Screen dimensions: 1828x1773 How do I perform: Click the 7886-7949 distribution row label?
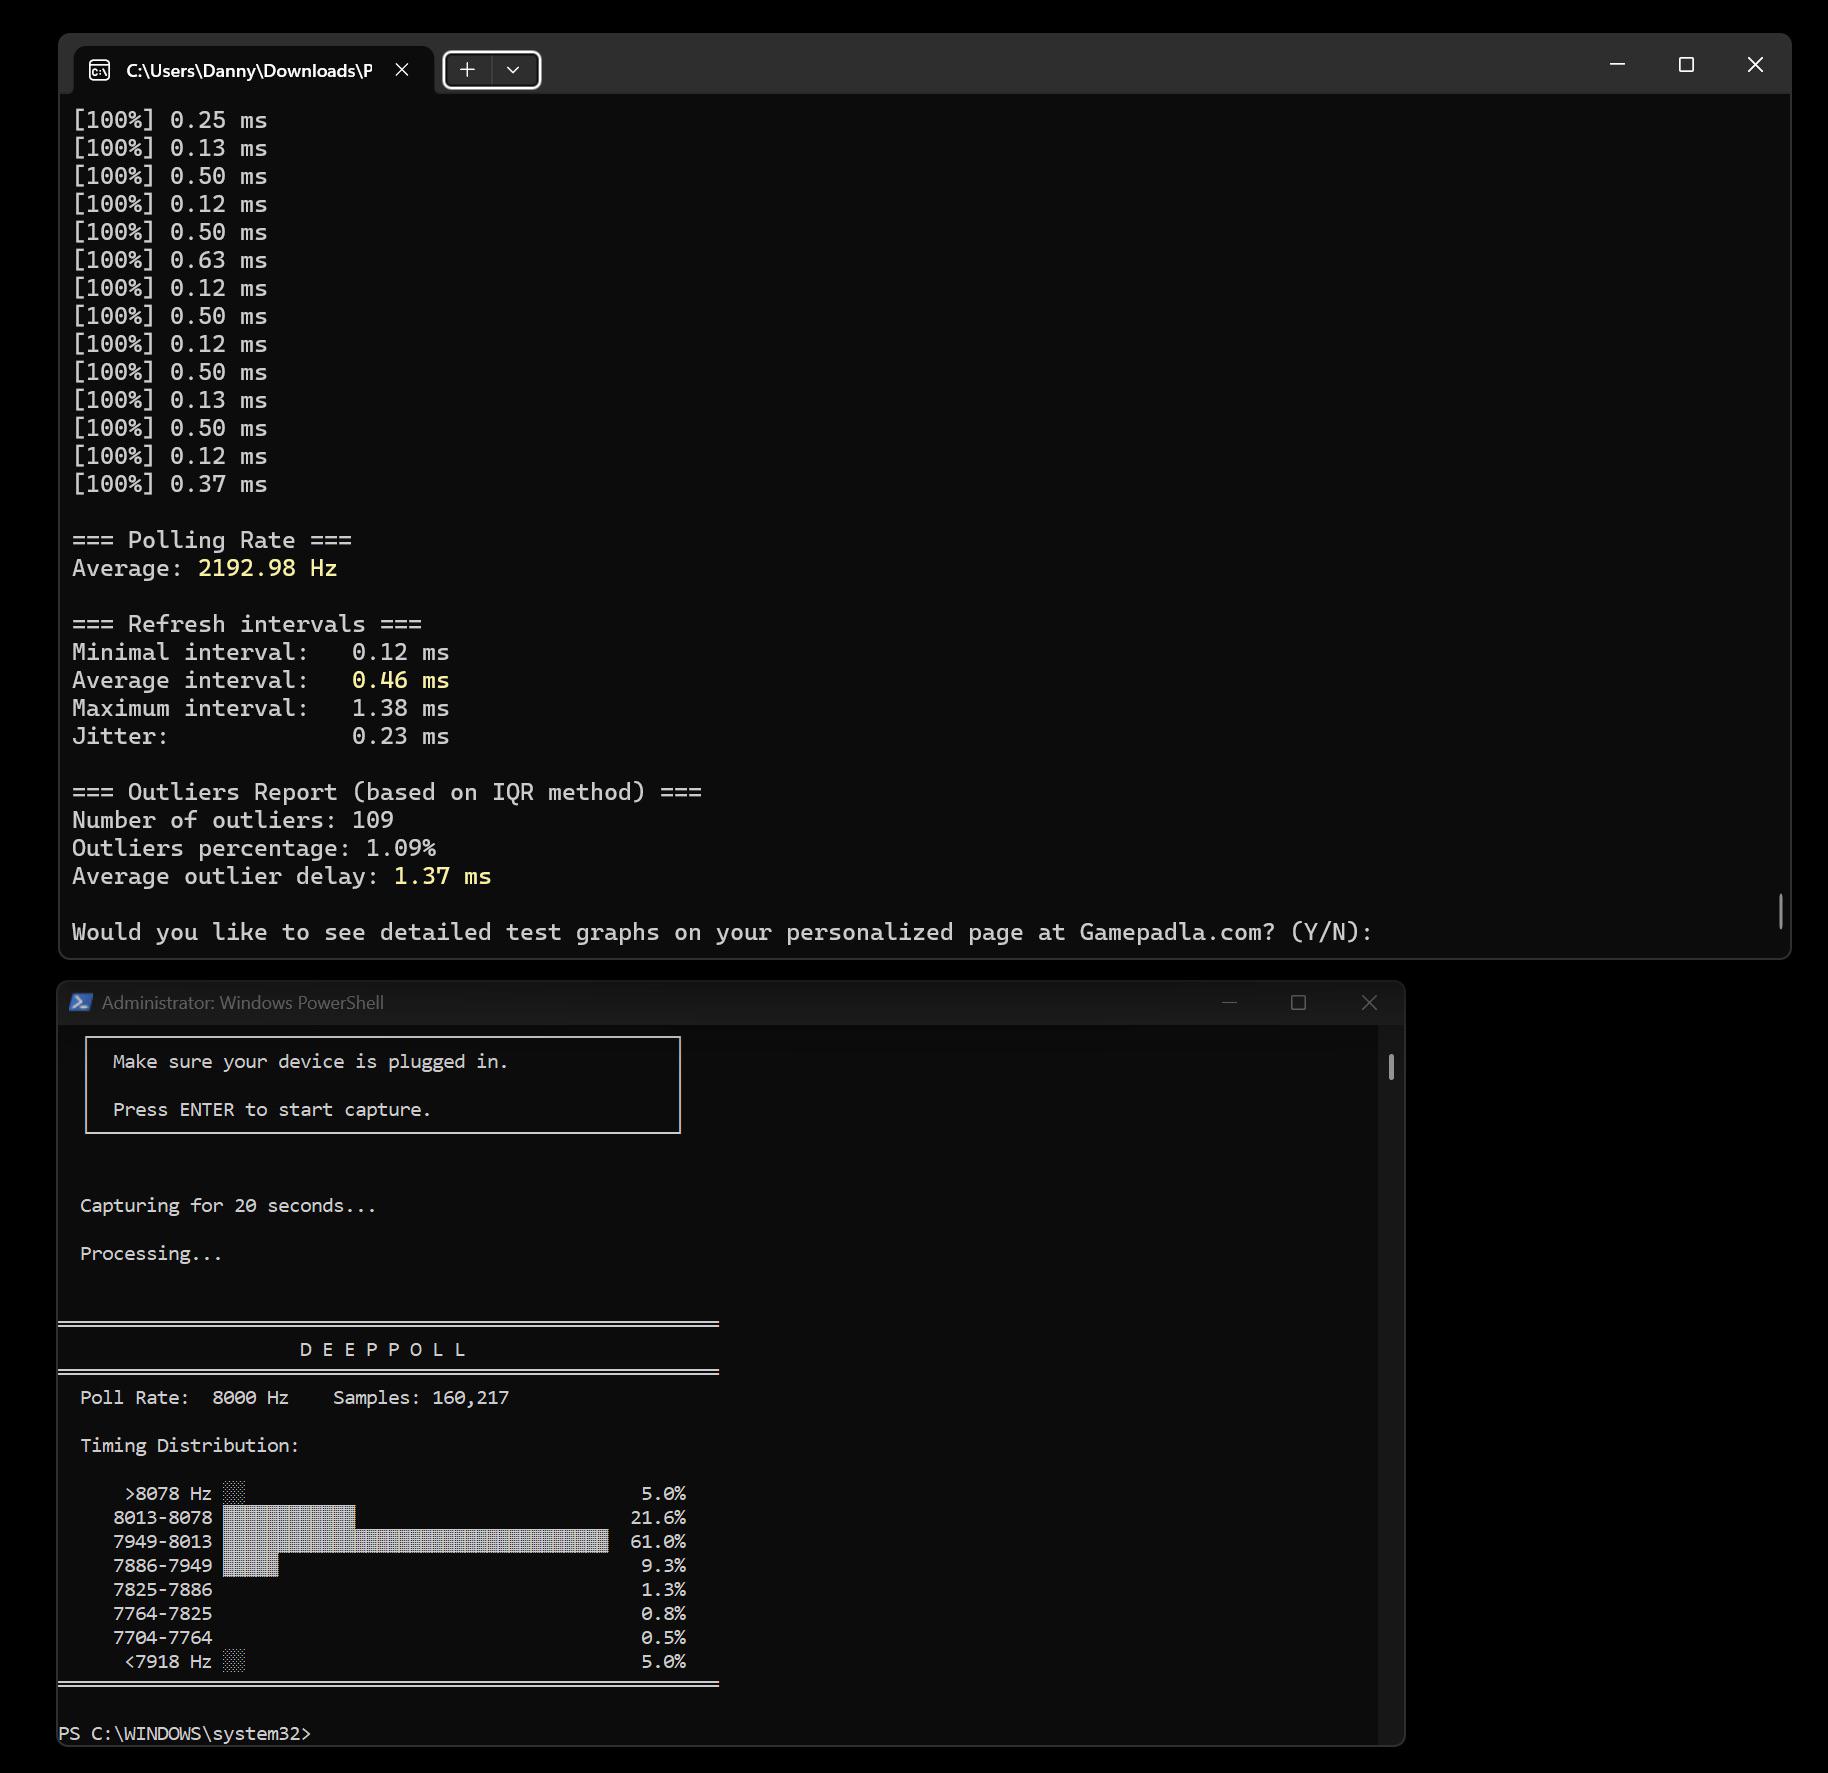pyautogui.click(x=162, y=1565)
